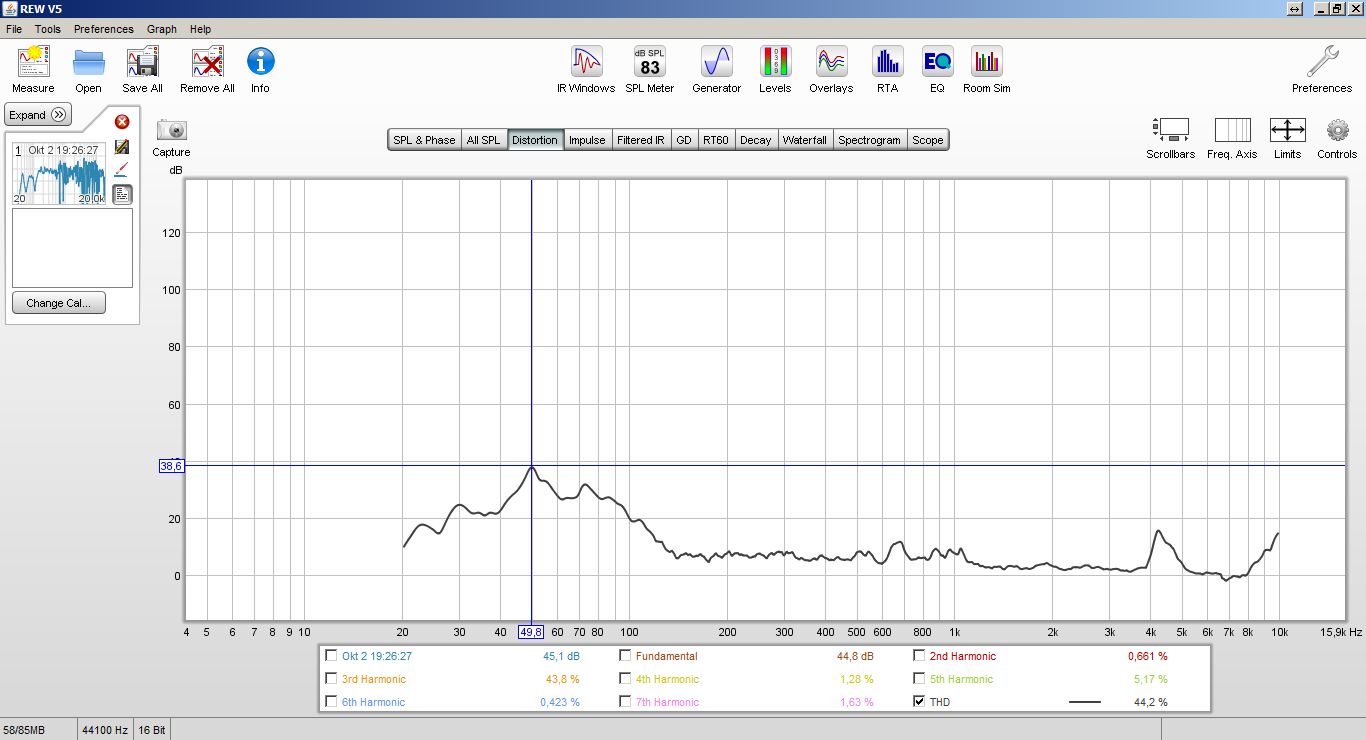Open graph Controls gear icon

point(1337,130)
